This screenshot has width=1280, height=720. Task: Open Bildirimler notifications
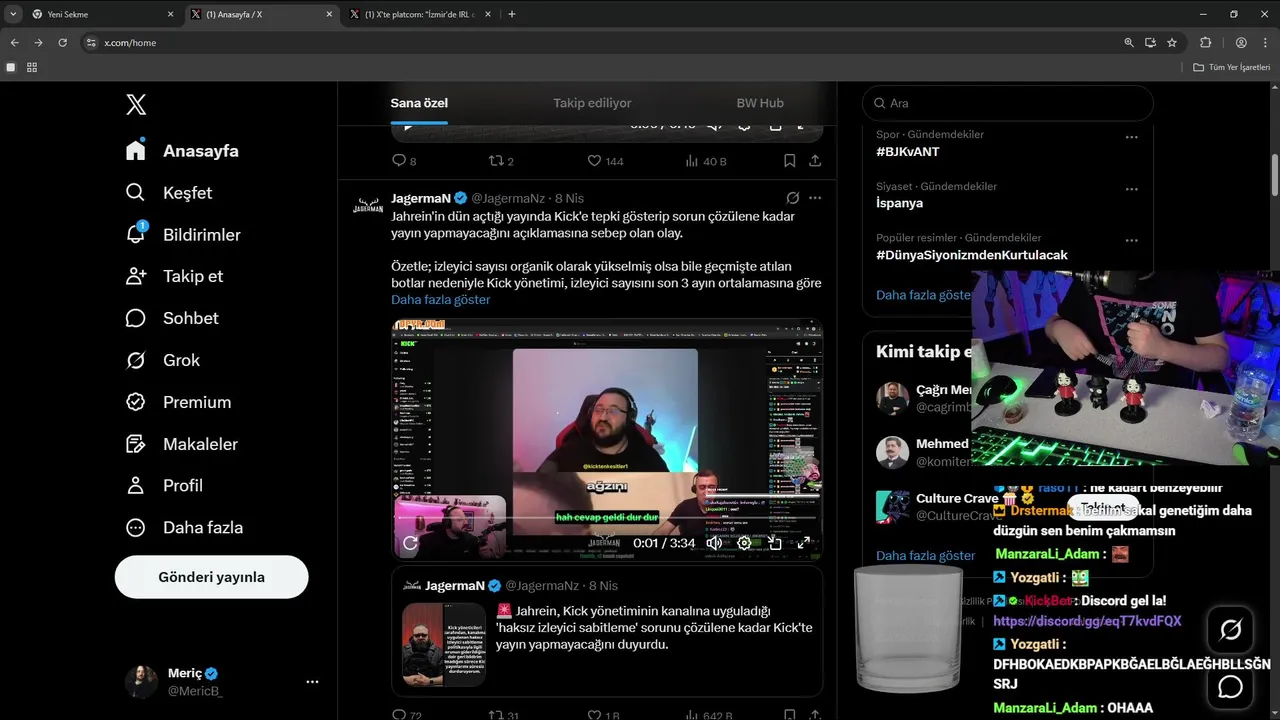tap(183, 235)
